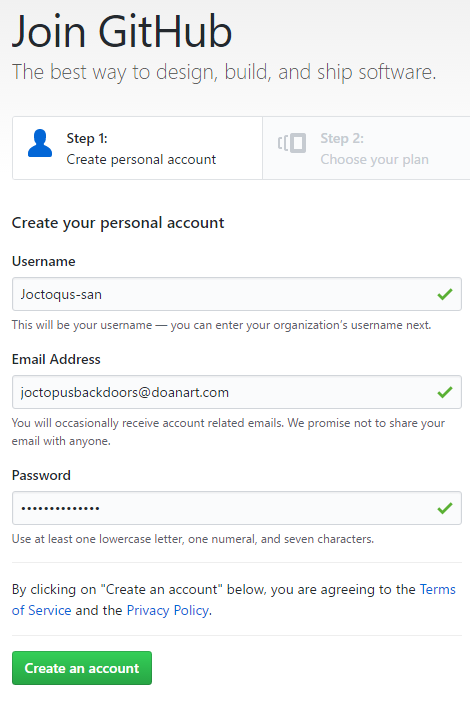Click the Create your personal account heading
The height and width of the screenshot is (703, 470).
118,223
